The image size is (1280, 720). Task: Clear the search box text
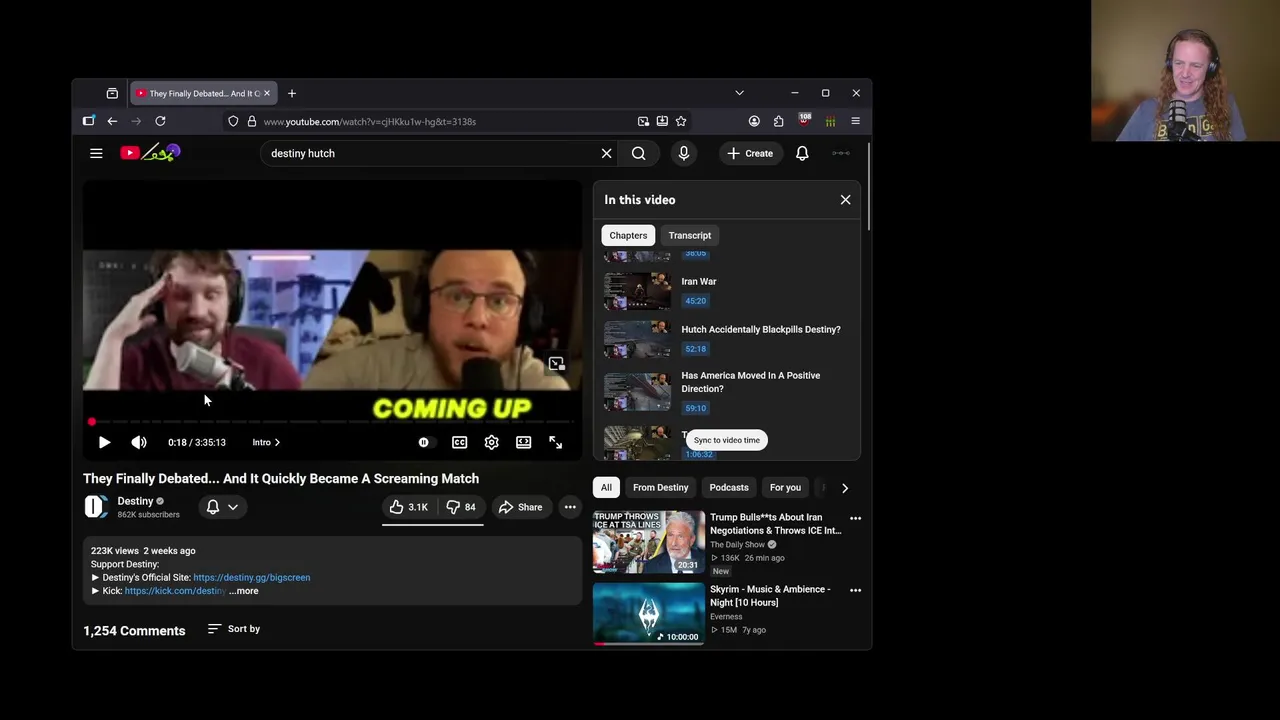pyautogui.click(x=606, y=153)
